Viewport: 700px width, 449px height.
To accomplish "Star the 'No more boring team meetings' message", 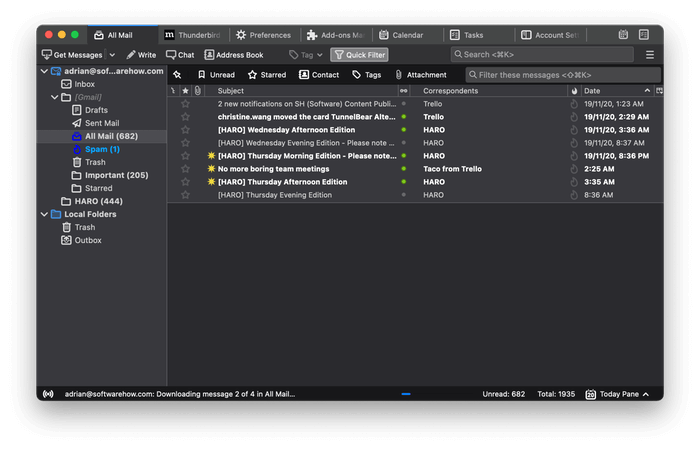I will [185, 169].
